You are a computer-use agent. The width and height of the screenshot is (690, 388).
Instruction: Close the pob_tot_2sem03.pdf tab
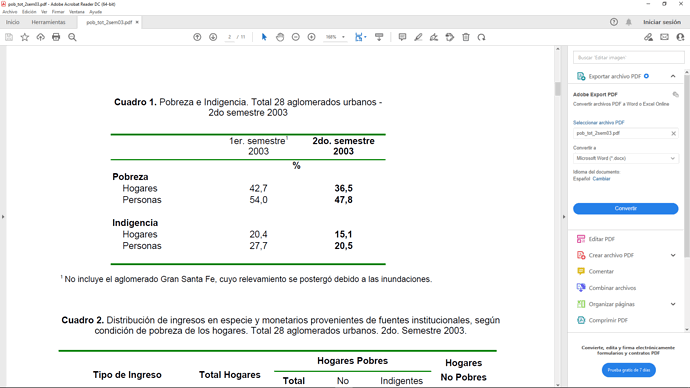click(x=137, y=22)
